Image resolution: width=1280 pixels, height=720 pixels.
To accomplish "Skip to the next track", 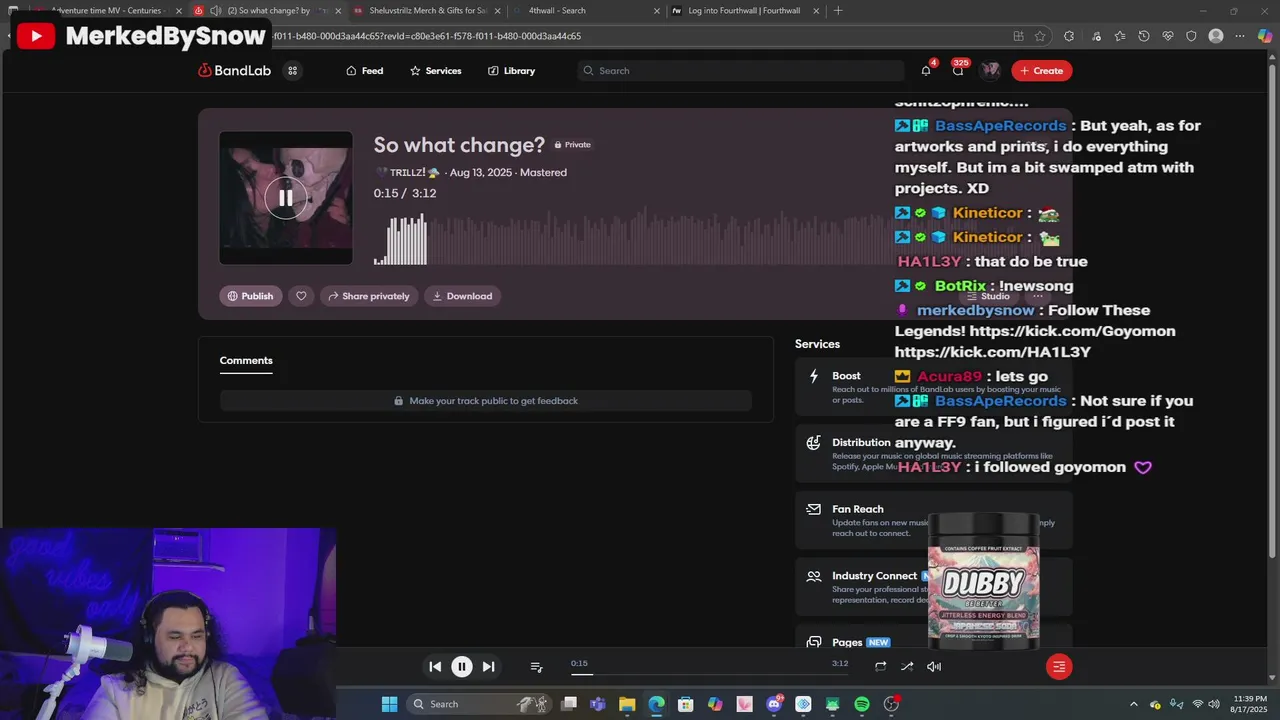I will 488,667.
